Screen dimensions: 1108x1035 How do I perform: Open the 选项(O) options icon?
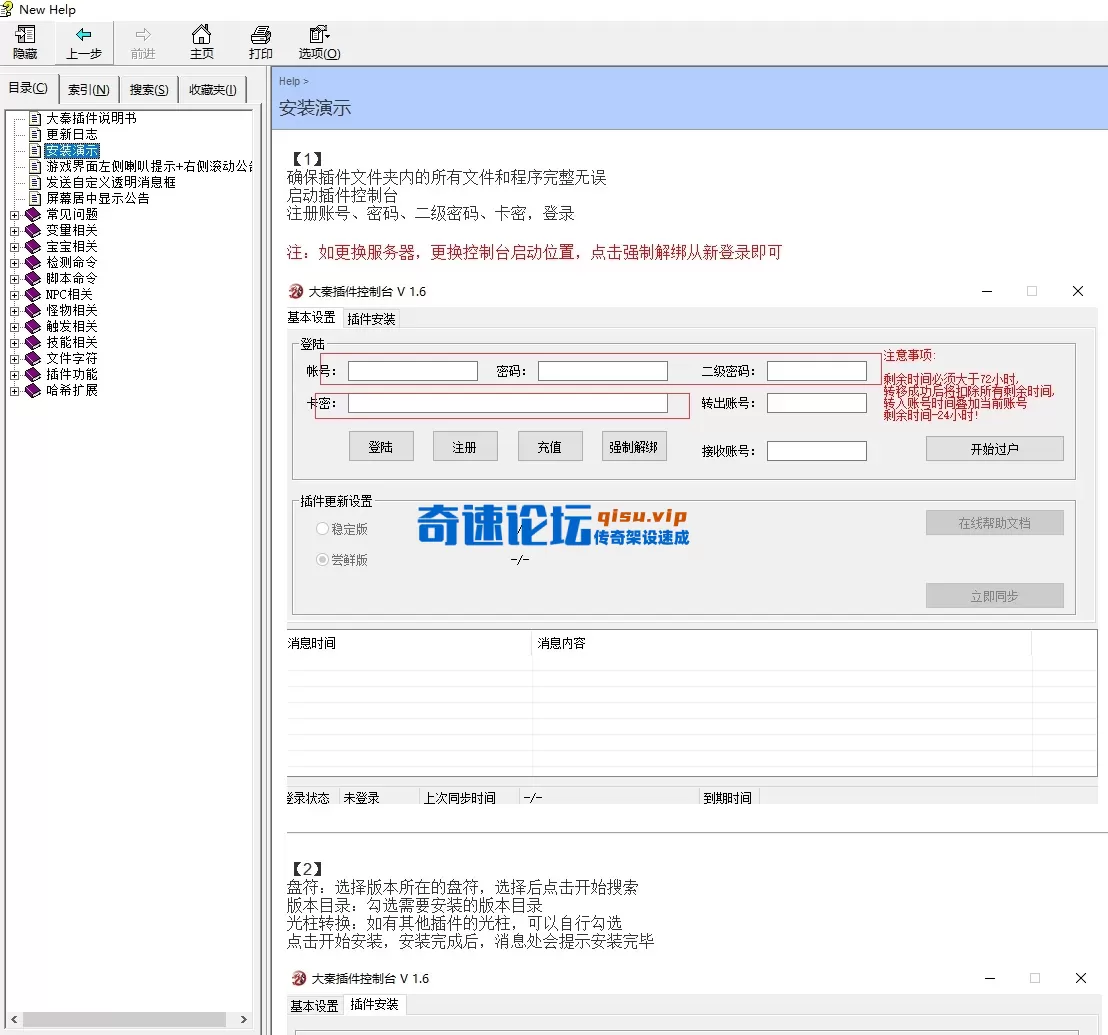[x=317, y=42]
